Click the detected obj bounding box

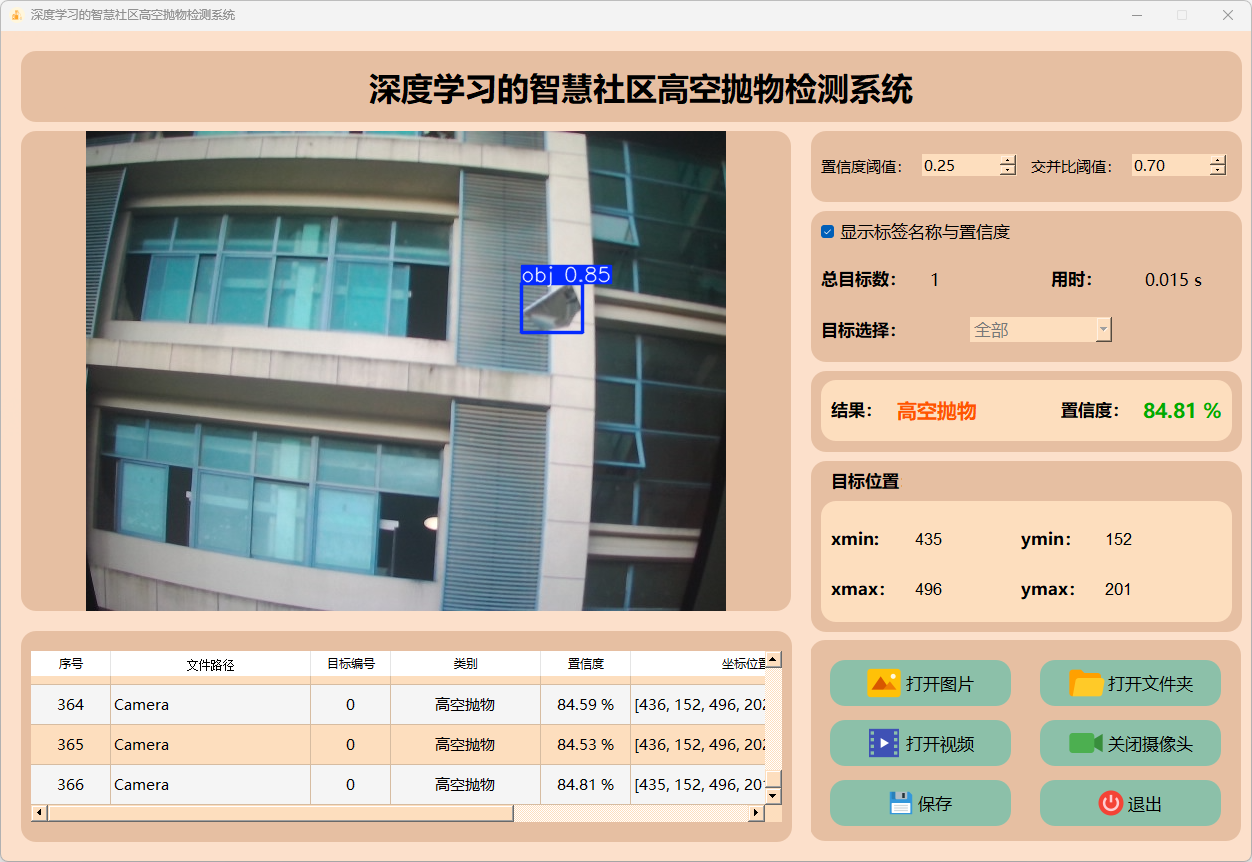click(x=552, y=307)
